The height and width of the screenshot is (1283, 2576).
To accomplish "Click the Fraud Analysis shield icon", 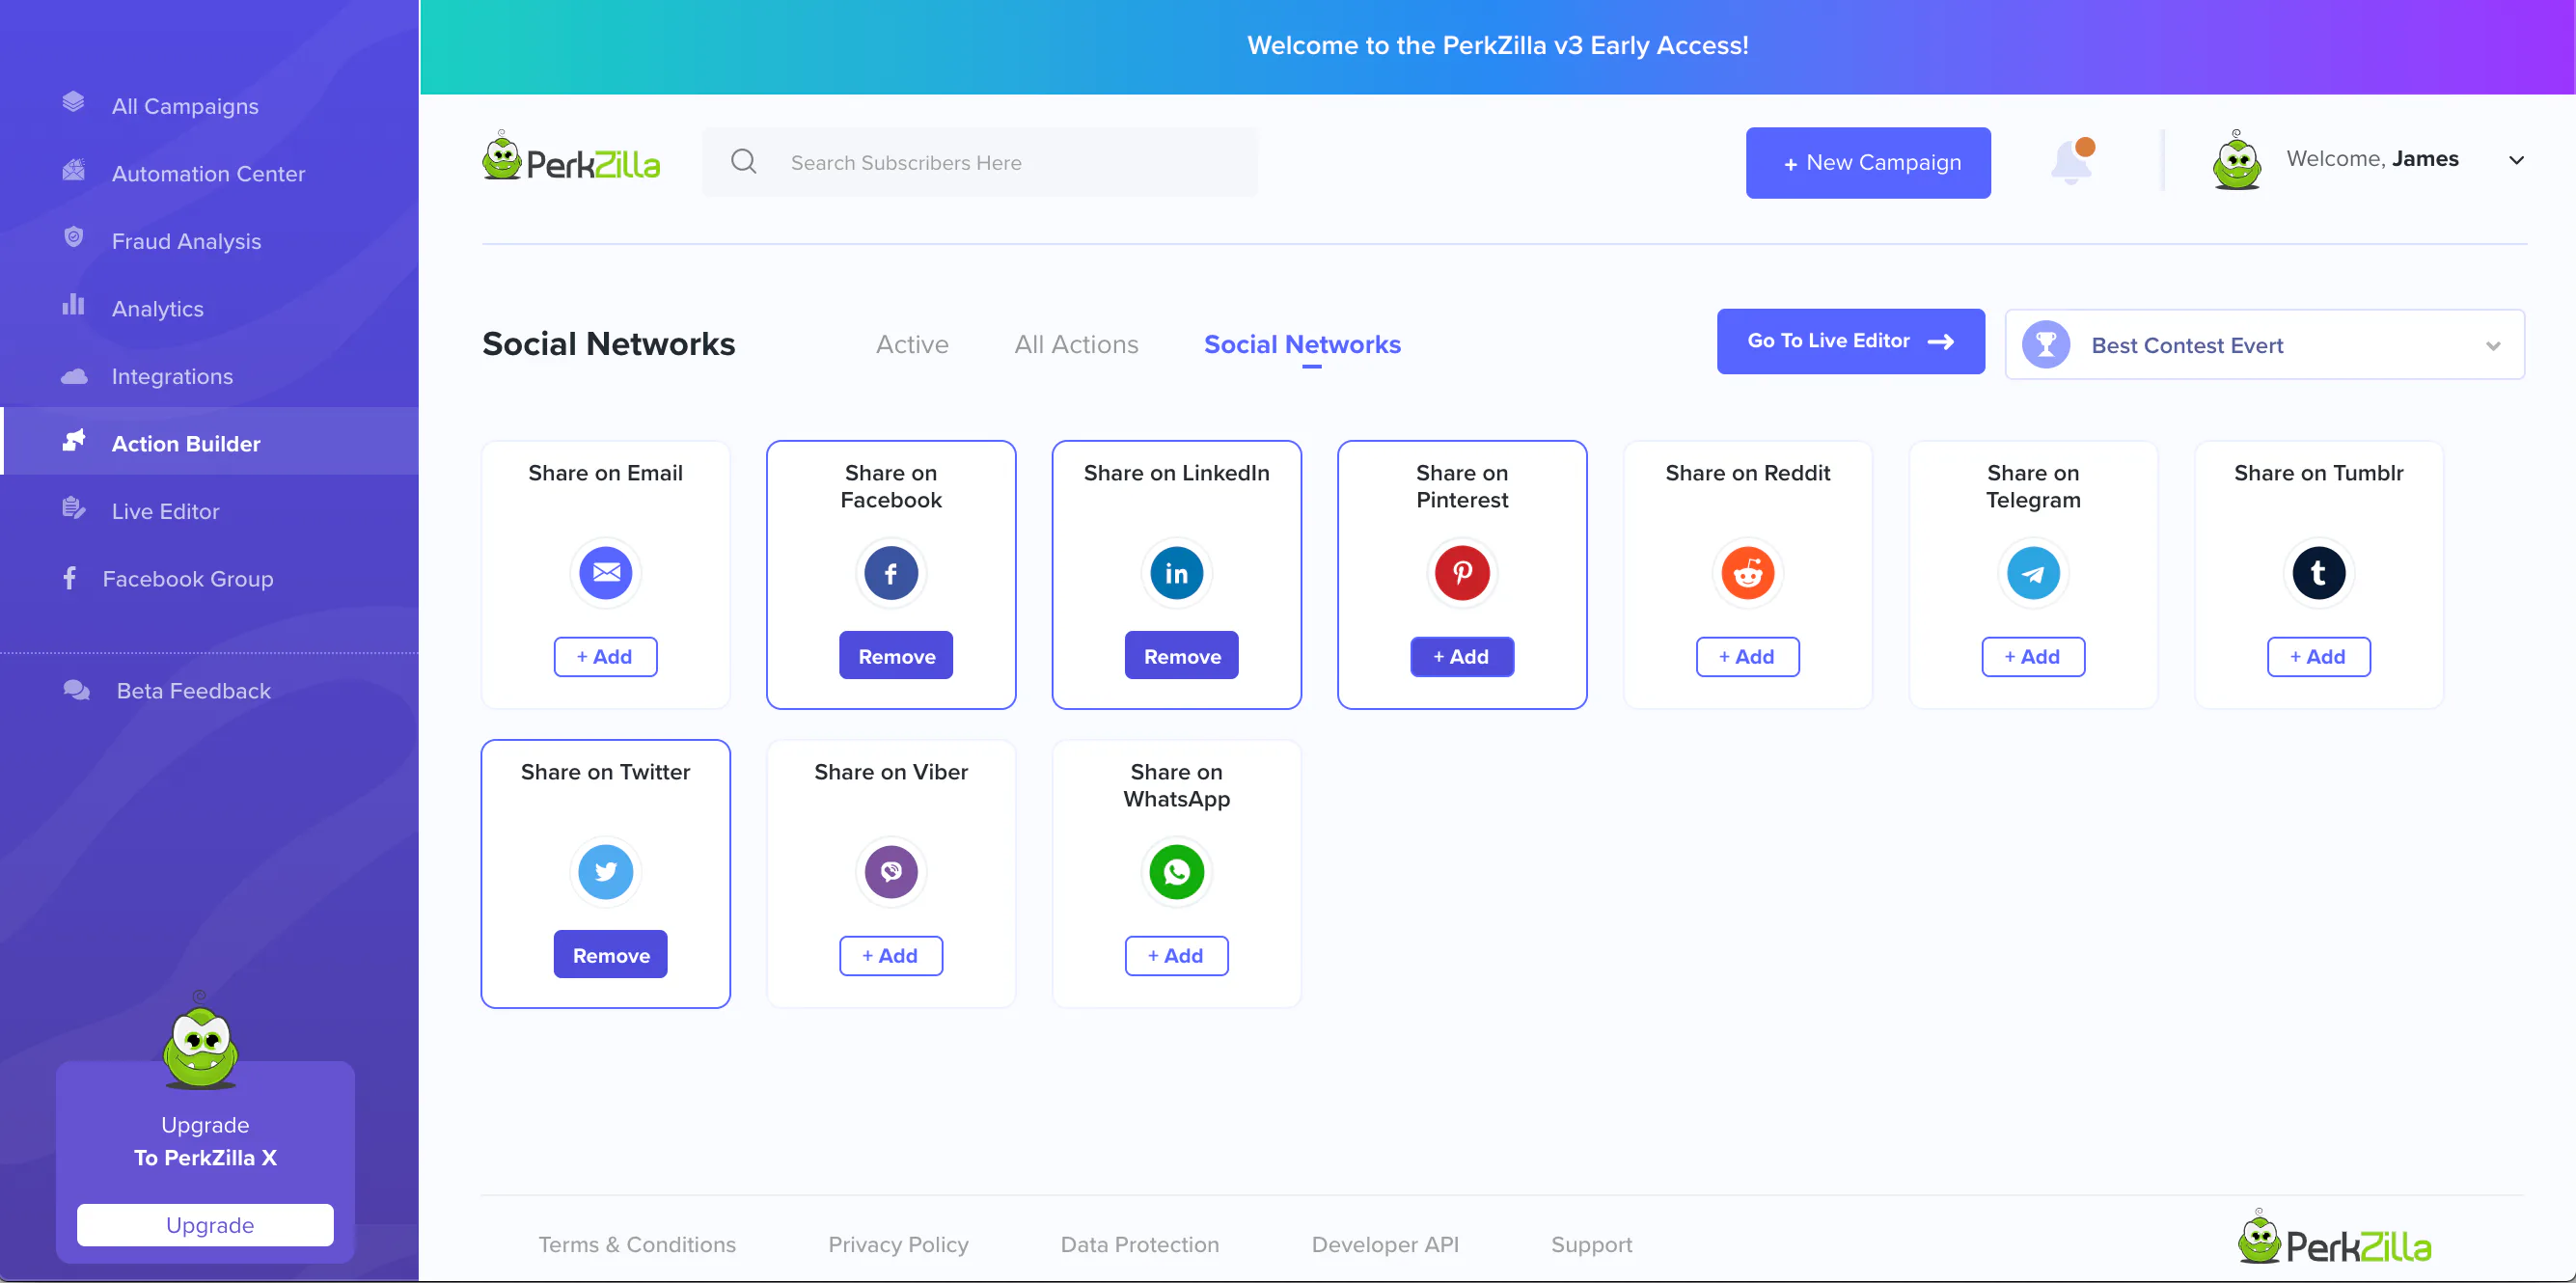I will pyautogui.click(x=73, y=237).
